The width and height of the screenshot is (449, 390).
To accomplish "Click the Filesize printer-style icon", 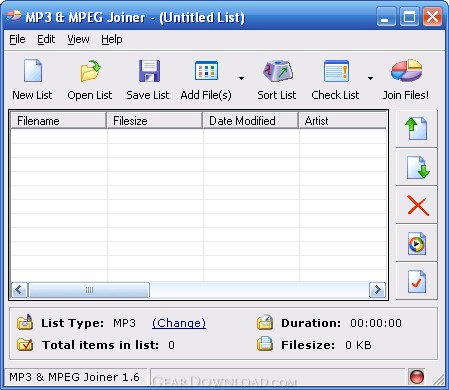I will pyautogui.click(x=265, y=344).
